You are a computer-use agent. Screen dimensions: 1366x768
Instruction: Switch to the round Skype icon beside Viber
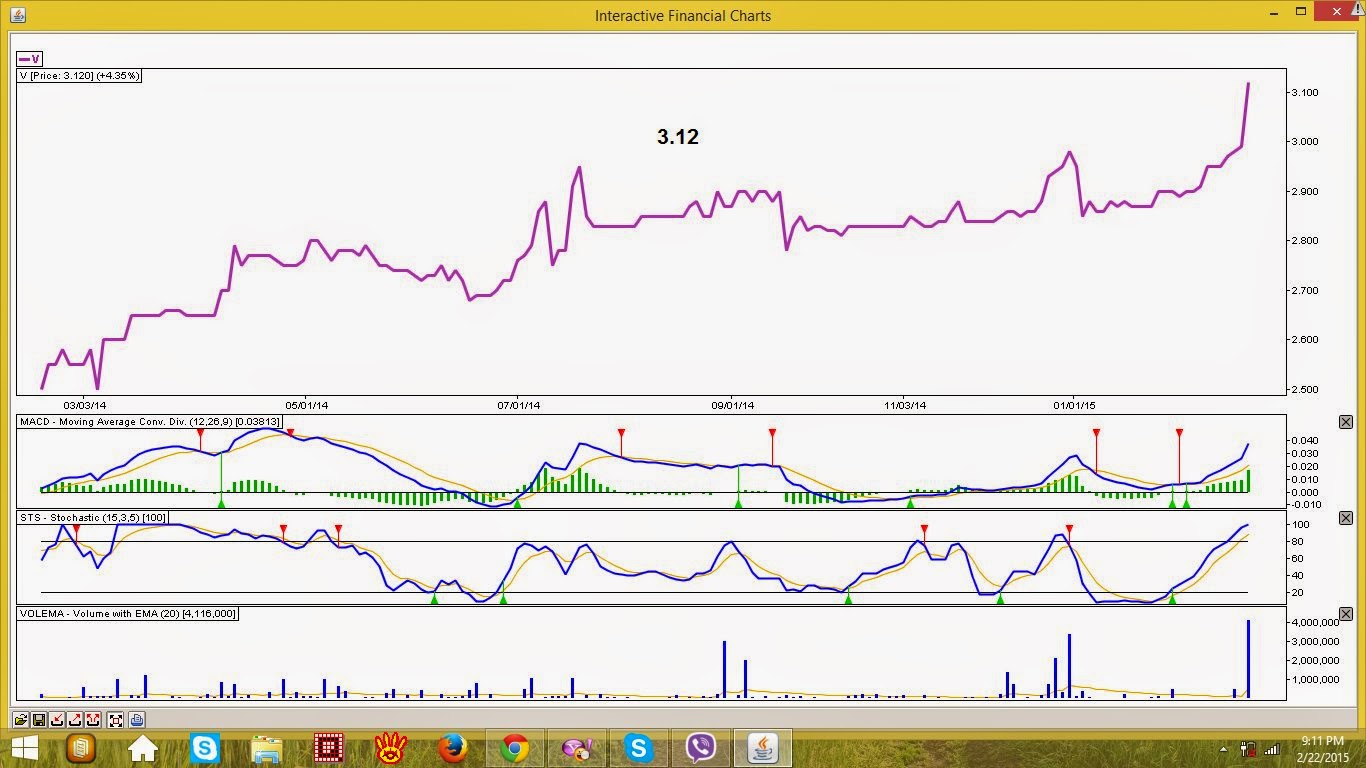point(638,747)
